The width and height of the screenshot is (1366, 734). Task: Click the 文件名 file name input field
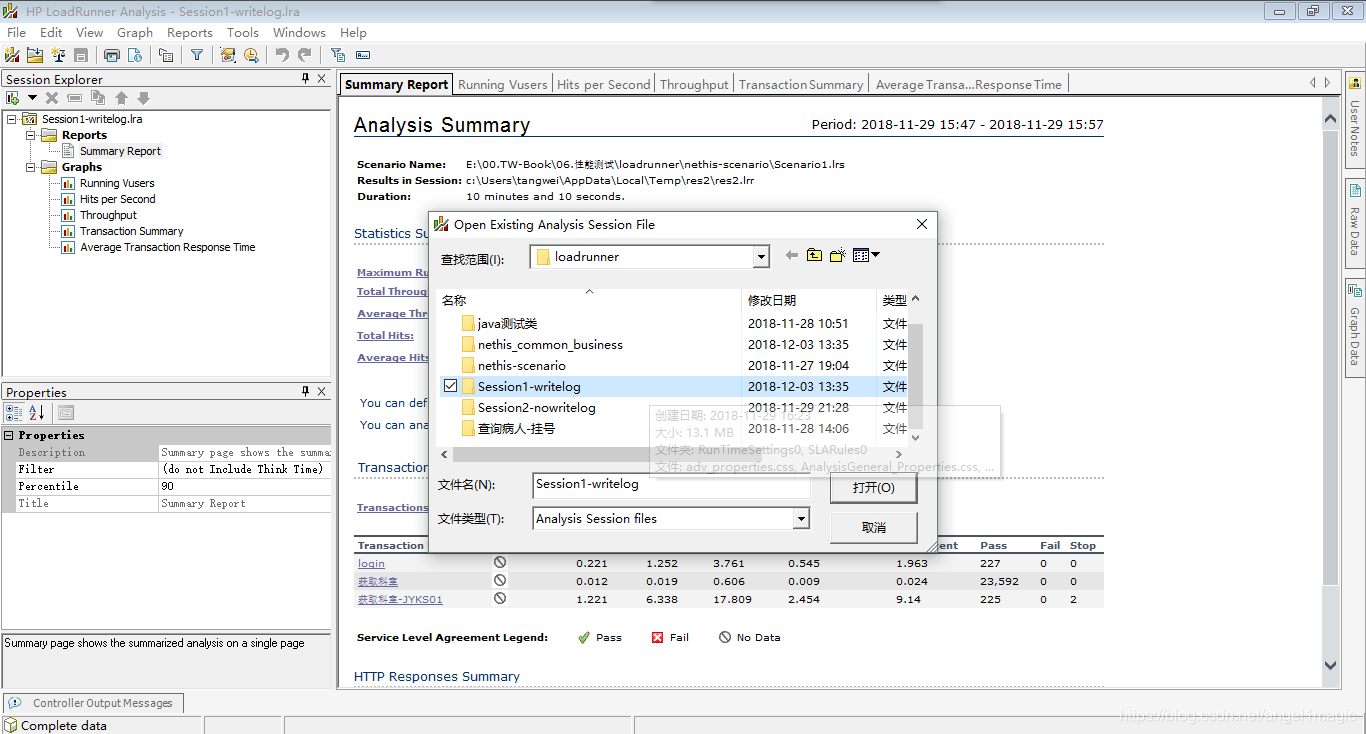pos(671,484)
